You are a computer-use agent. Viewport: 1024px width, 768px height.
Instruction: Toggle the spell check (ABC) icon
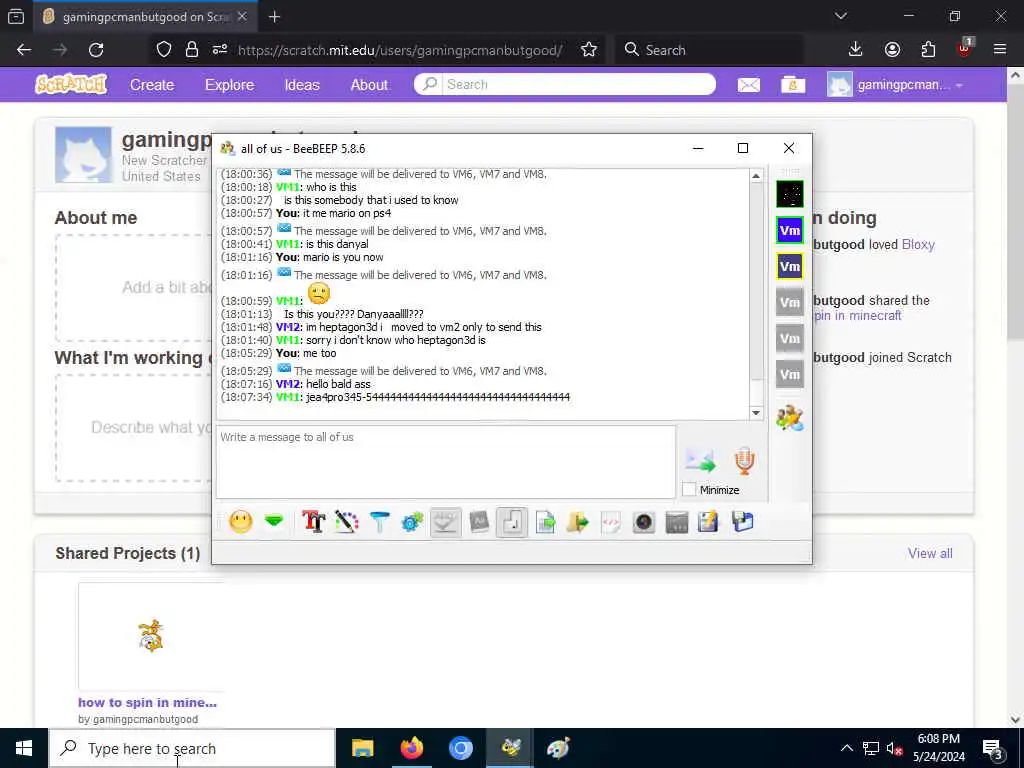[445, 522]
